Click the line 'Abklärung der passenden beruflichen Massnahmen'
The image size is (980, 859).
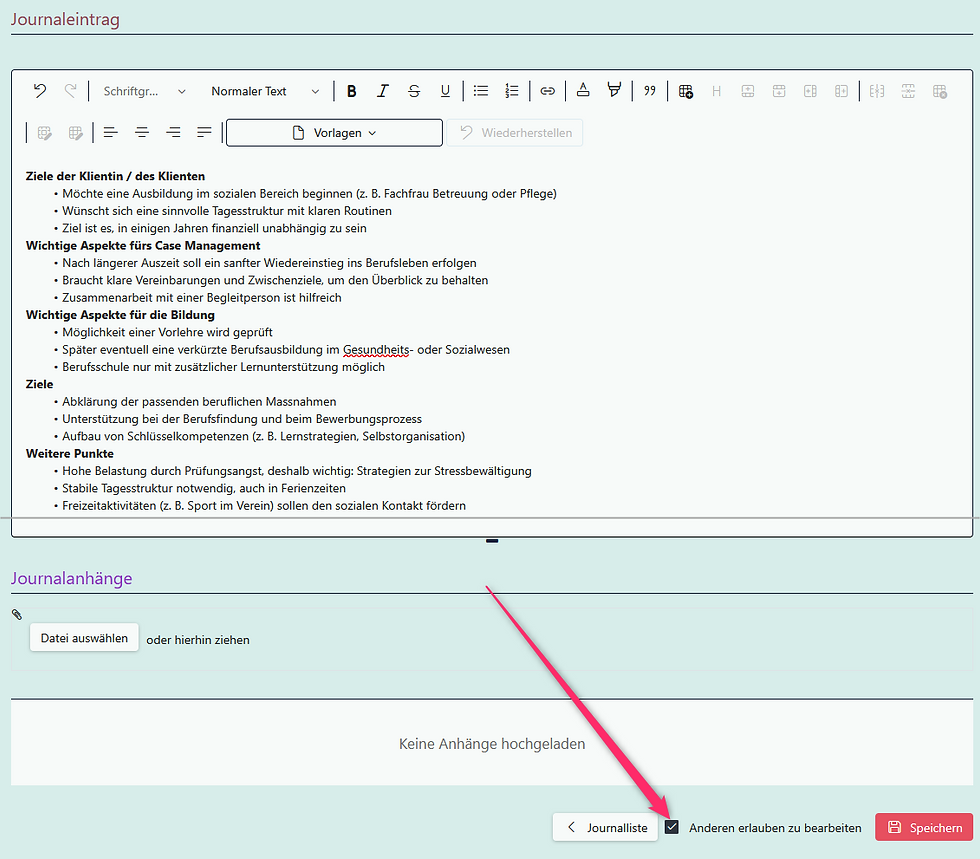[199, 402]
